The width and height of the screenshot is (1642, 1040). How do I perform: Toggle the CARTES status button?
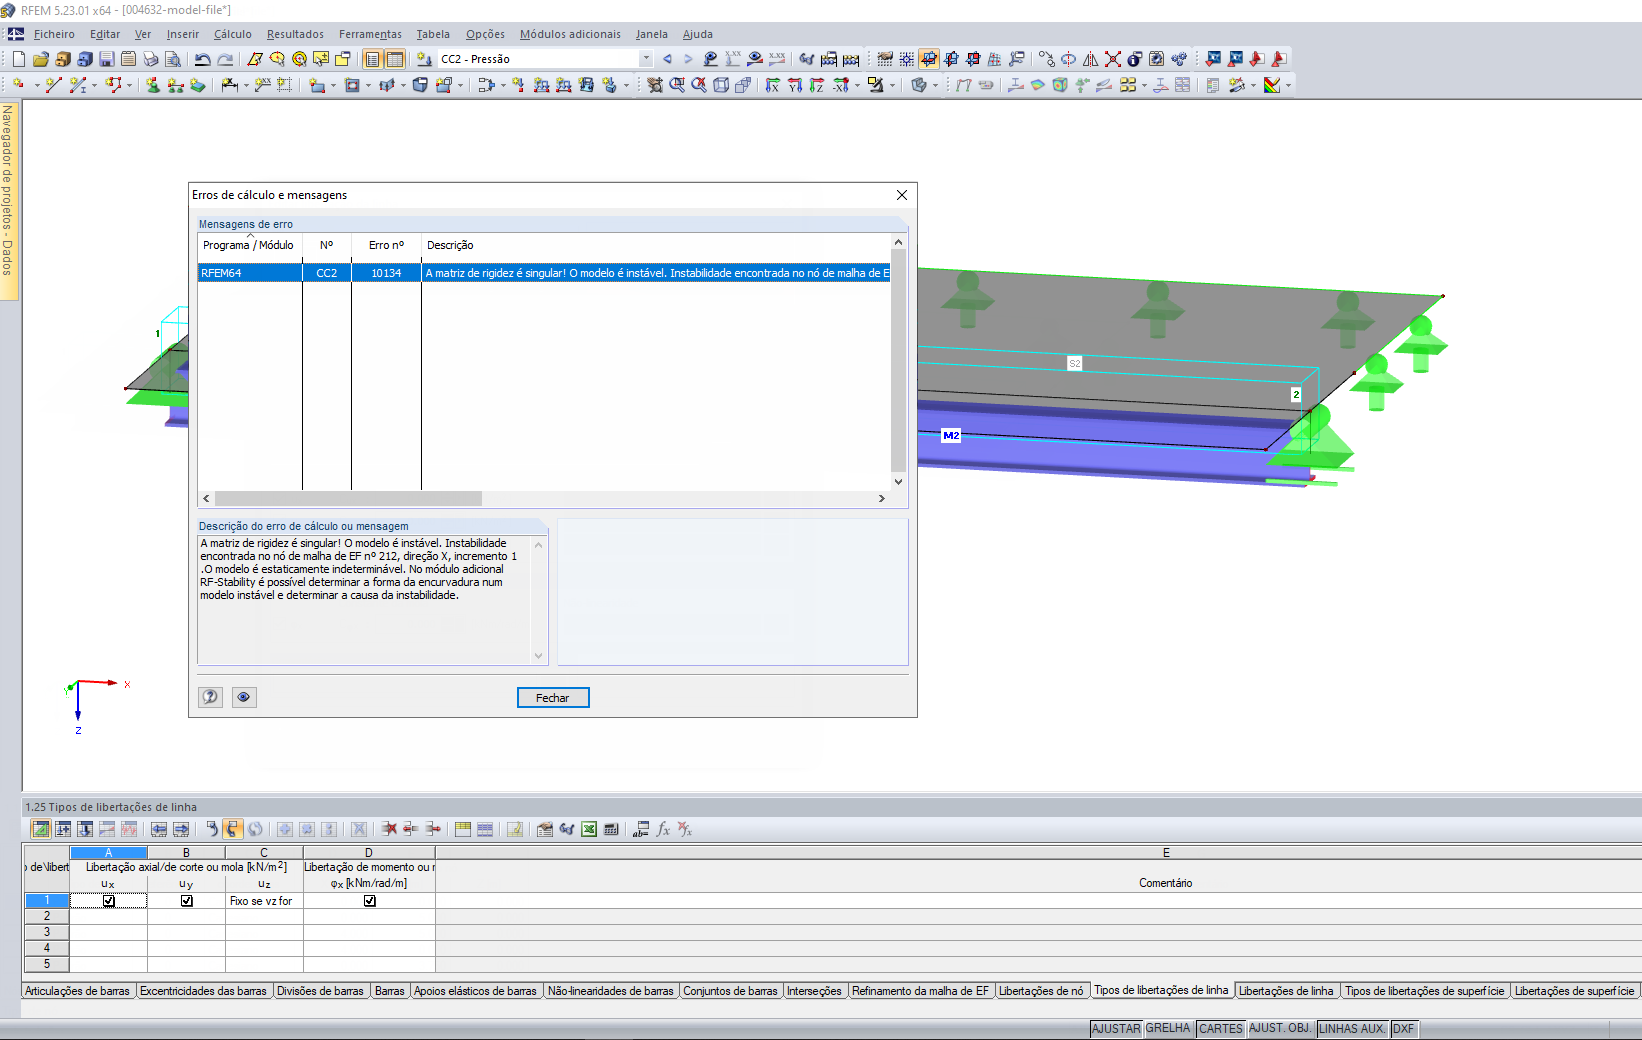click(x=1221, y=1029)
